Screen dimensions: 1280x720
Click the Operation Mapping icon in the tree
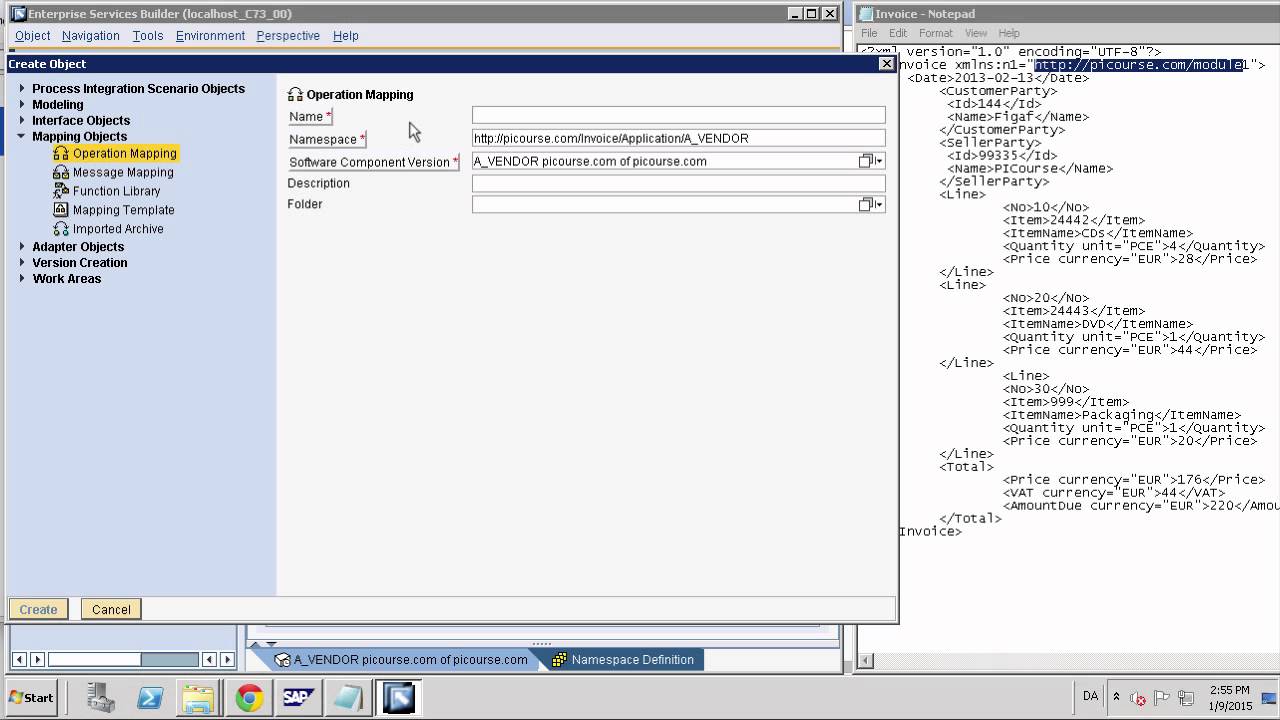(x=61, y=153)
